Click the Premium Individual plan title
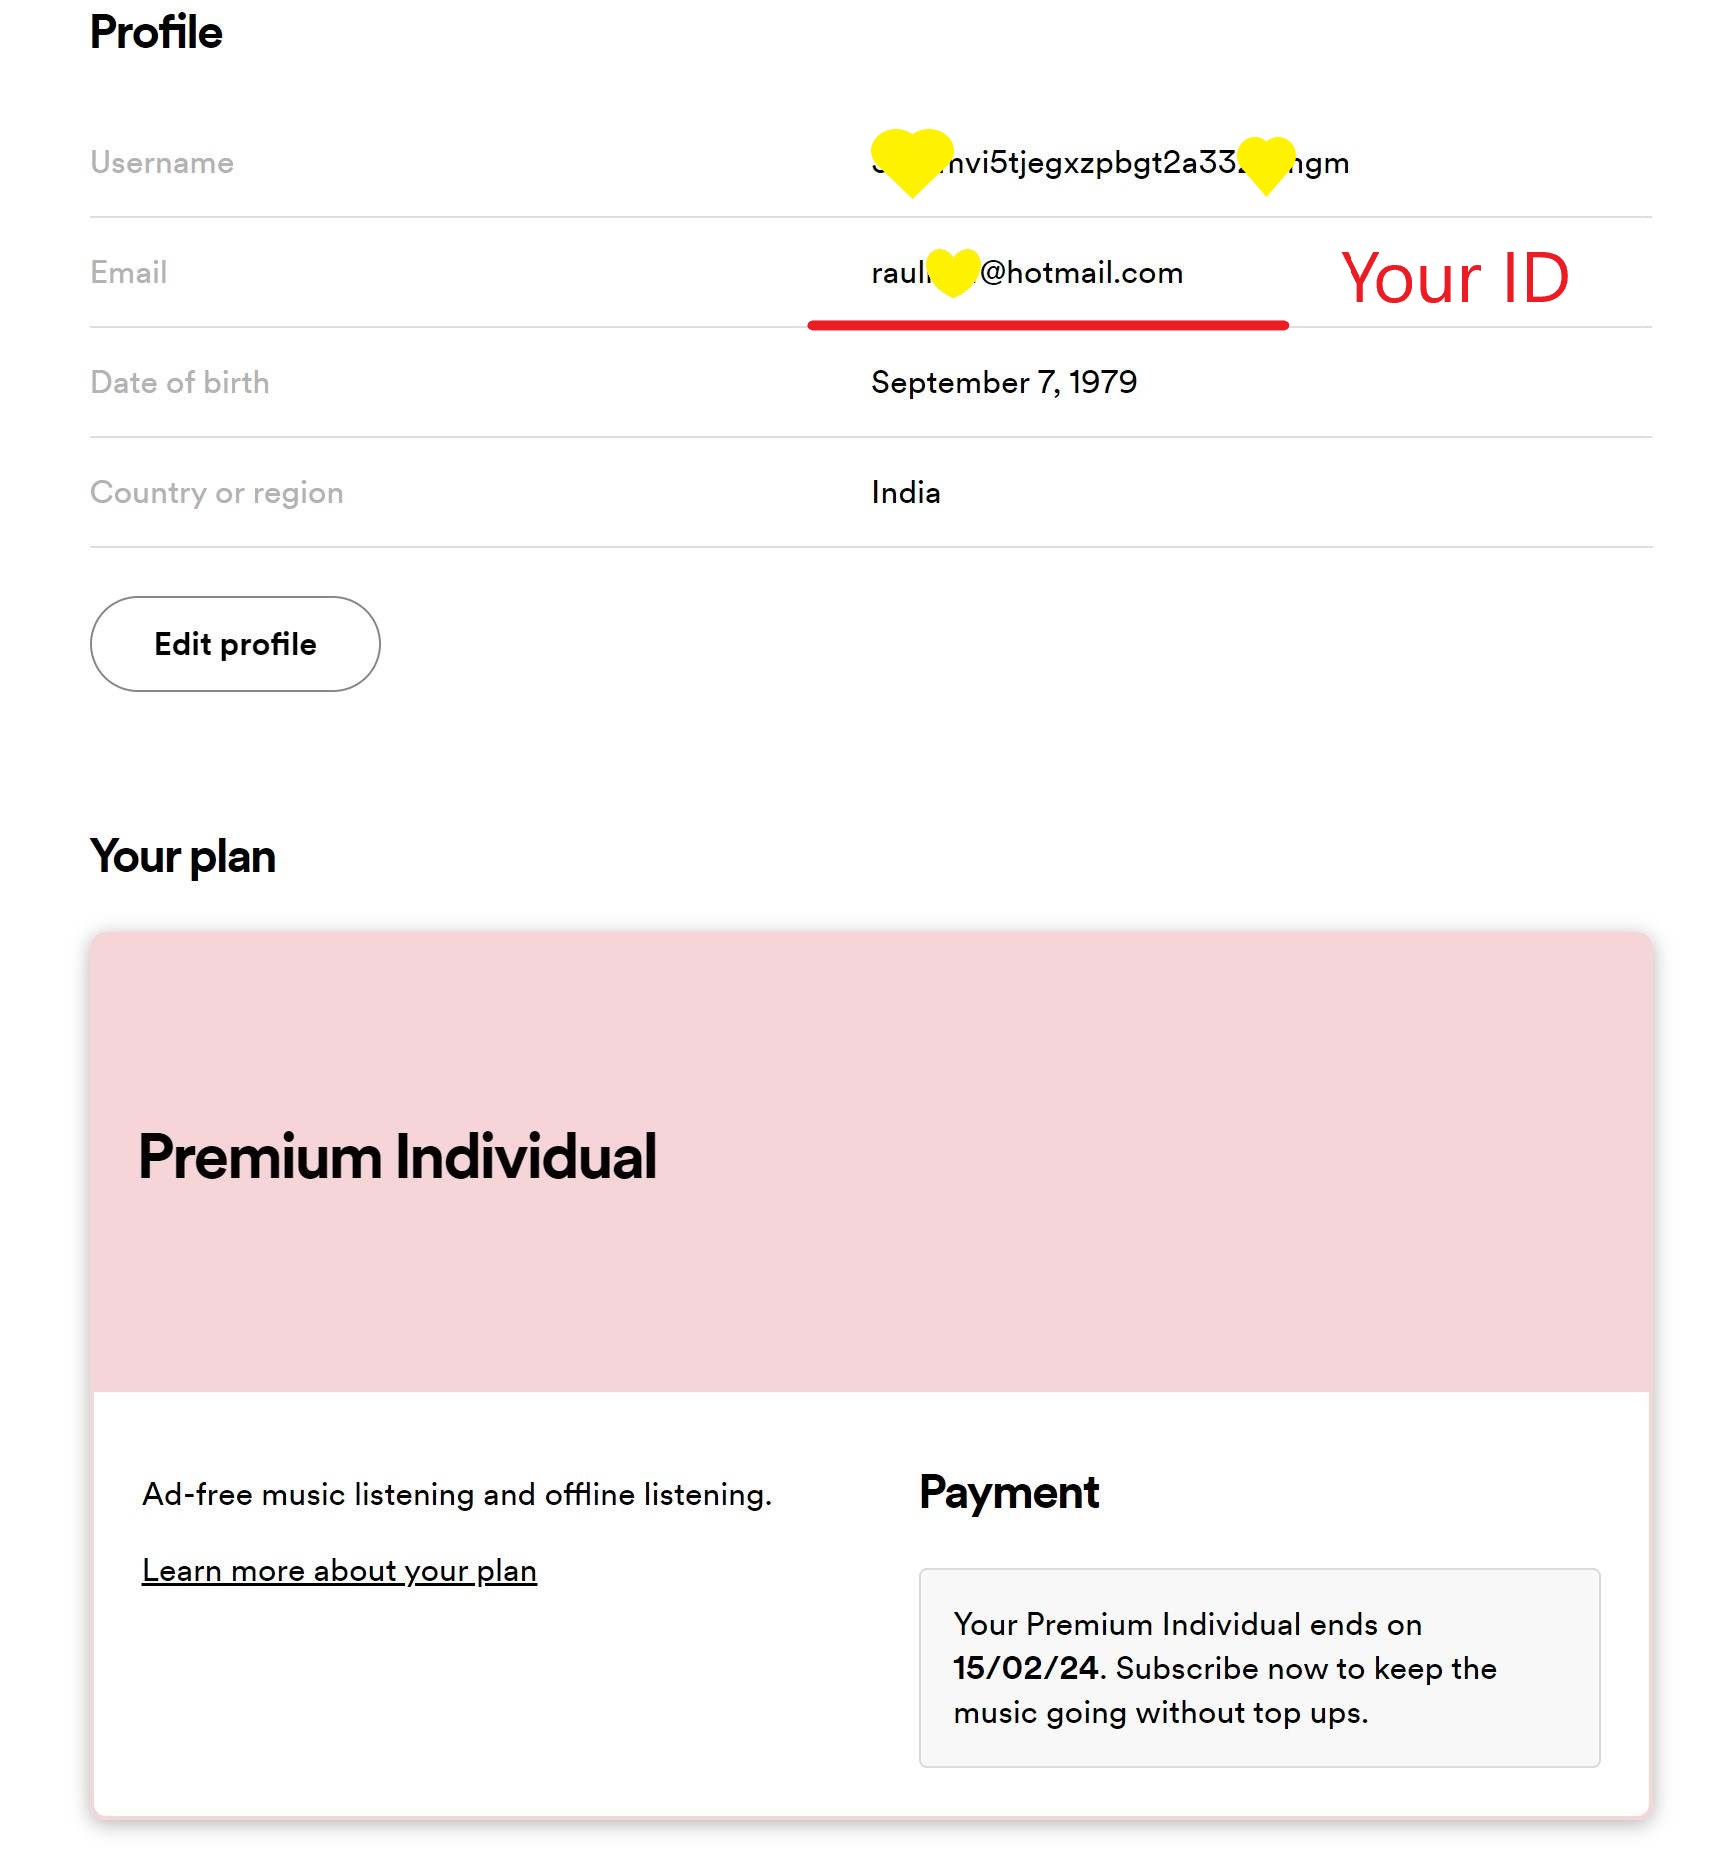 [397, 1157]
